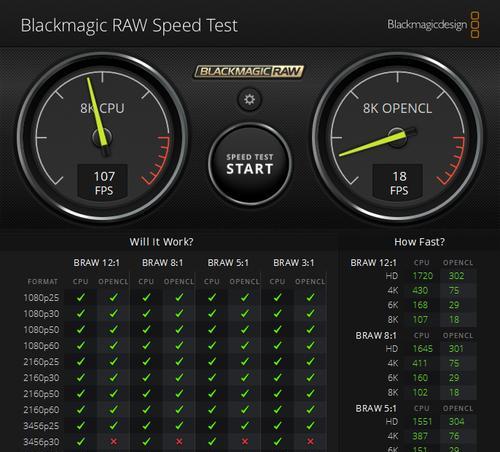Click the 107 FPS readout
This screenshot has width=500, height=452.
coord(103,183)
